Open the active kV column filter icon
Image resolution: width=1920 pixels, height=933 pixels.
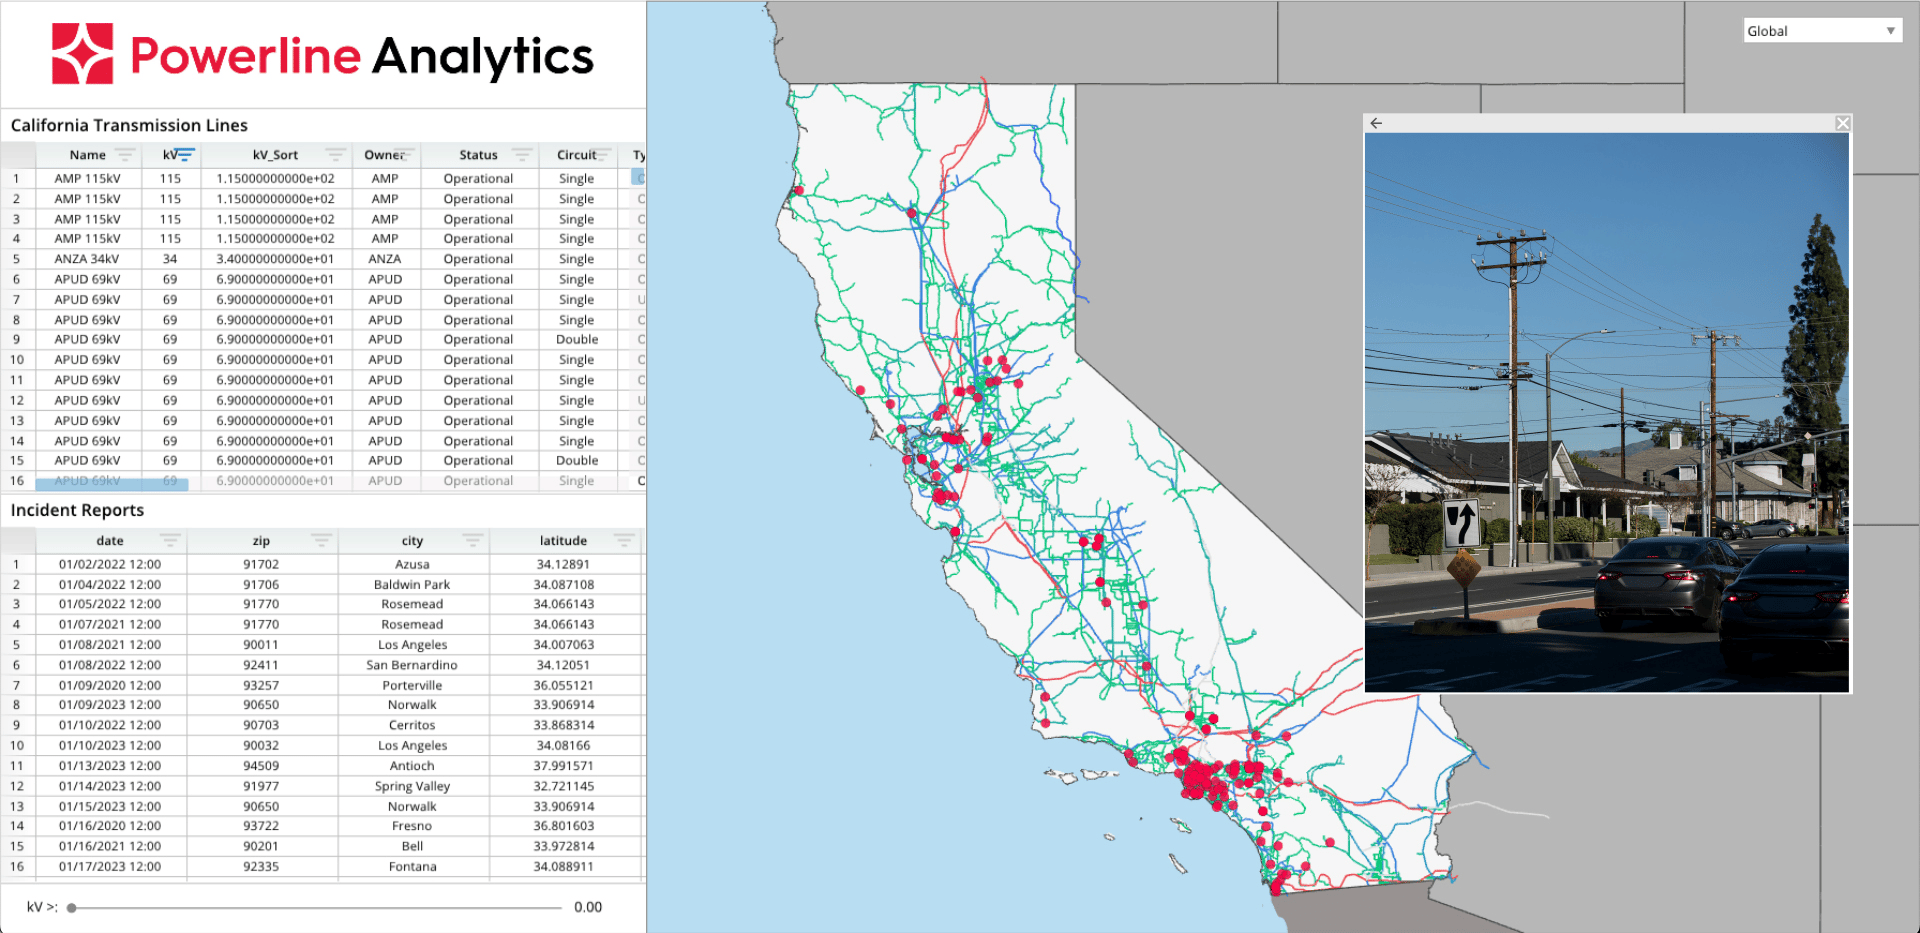tap(186, 155)
